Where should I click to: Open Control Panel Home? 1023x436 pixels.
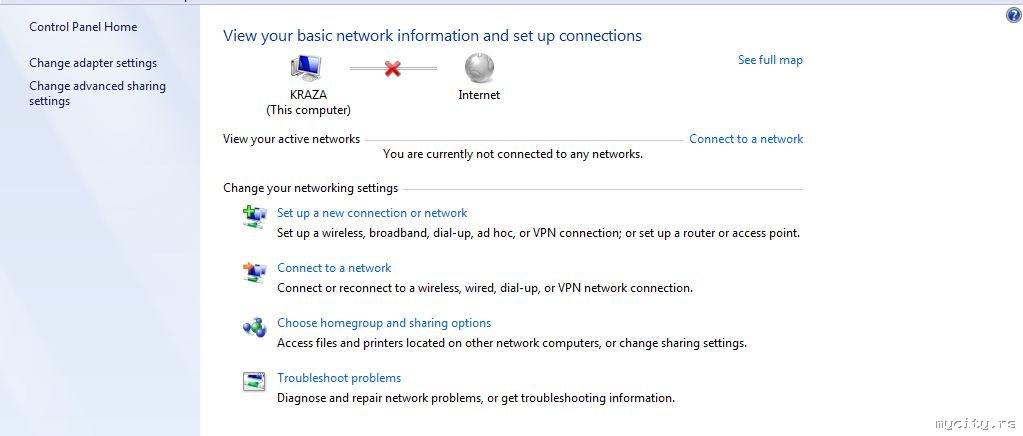[83, 27]
